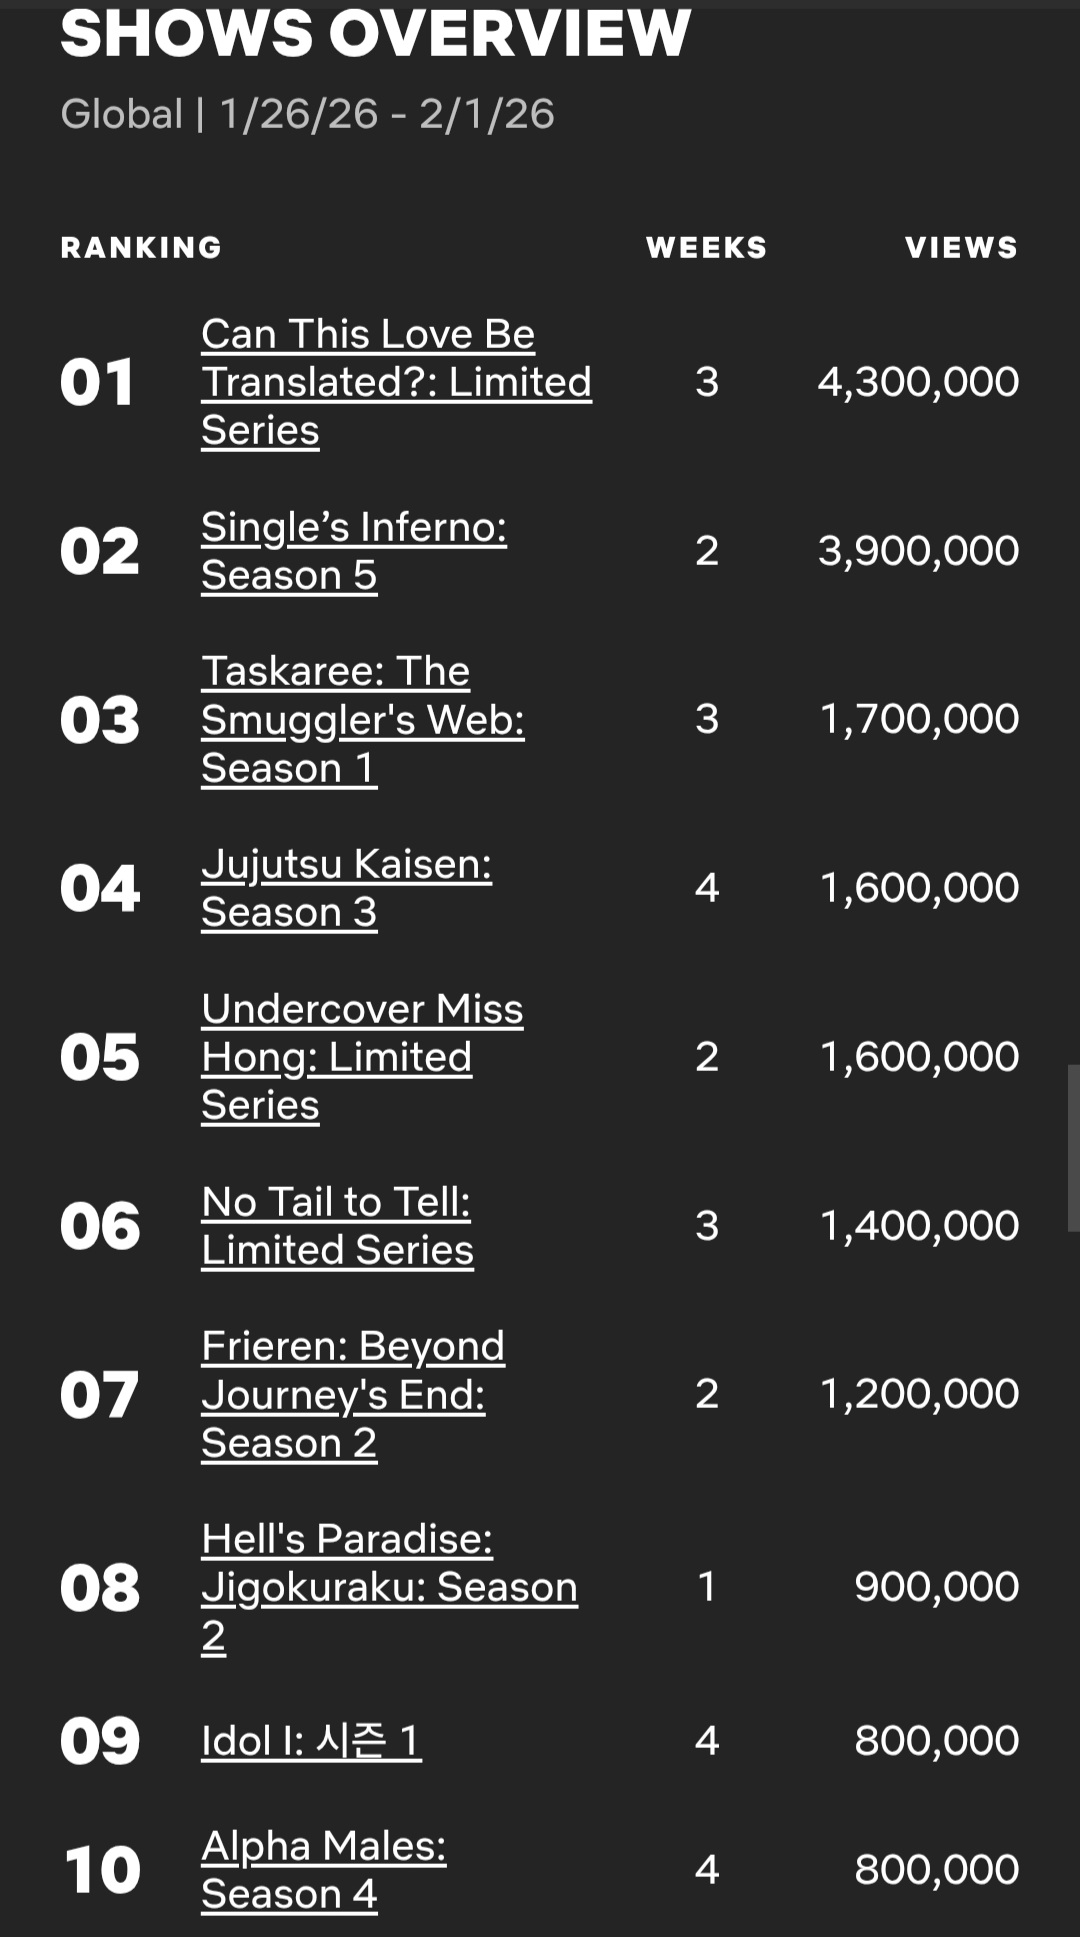
Task: Click the Shows Overview heading
Action: click(x=375, y=32)
